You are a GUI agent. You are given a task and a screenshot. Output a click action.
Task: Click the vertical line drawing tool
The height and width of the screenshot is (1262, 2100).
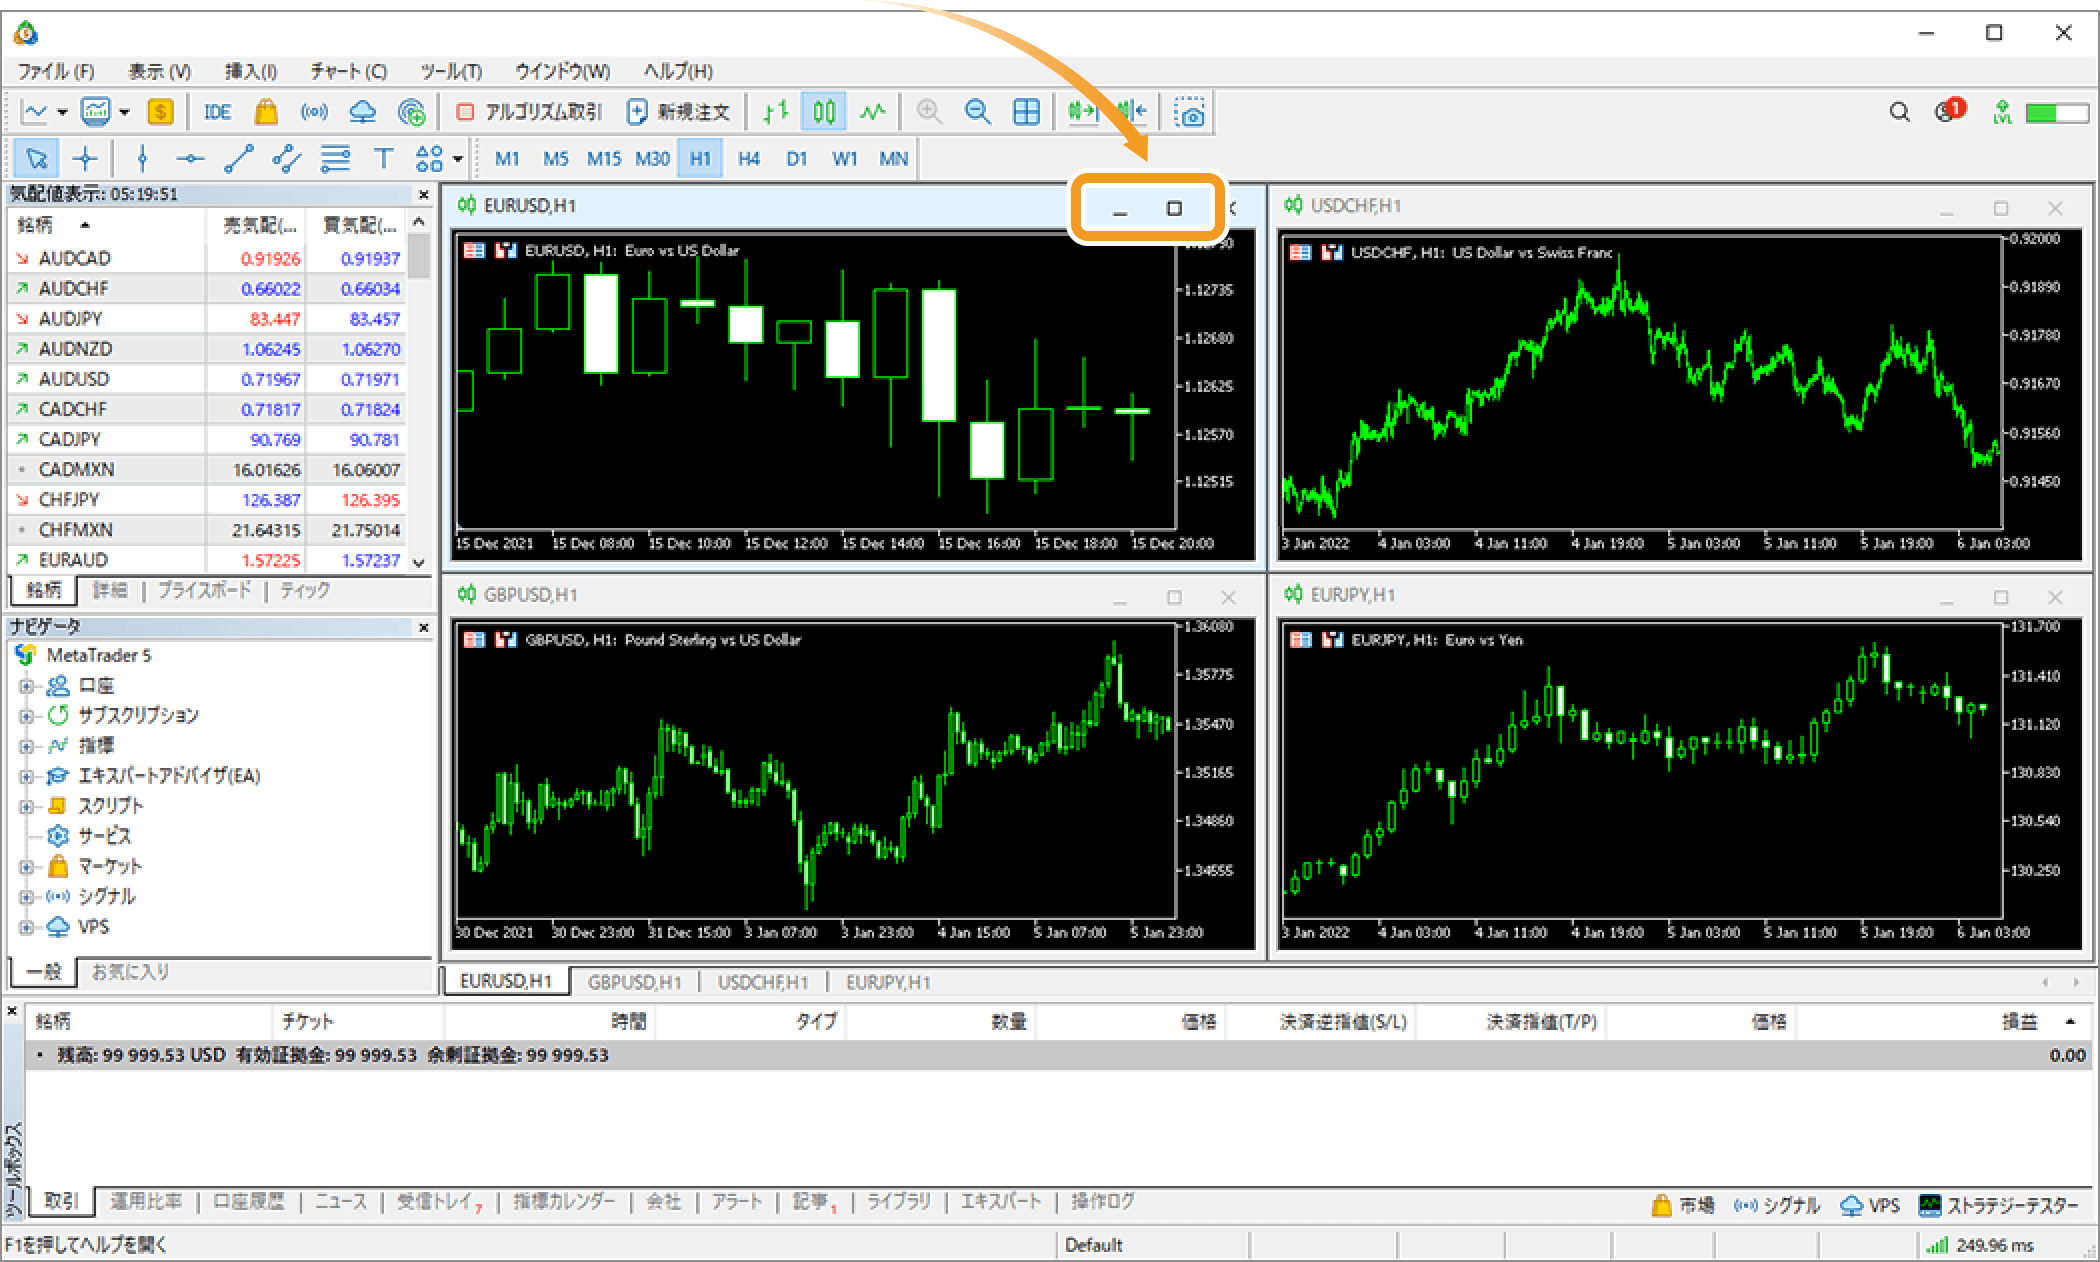tap(142, 158)
